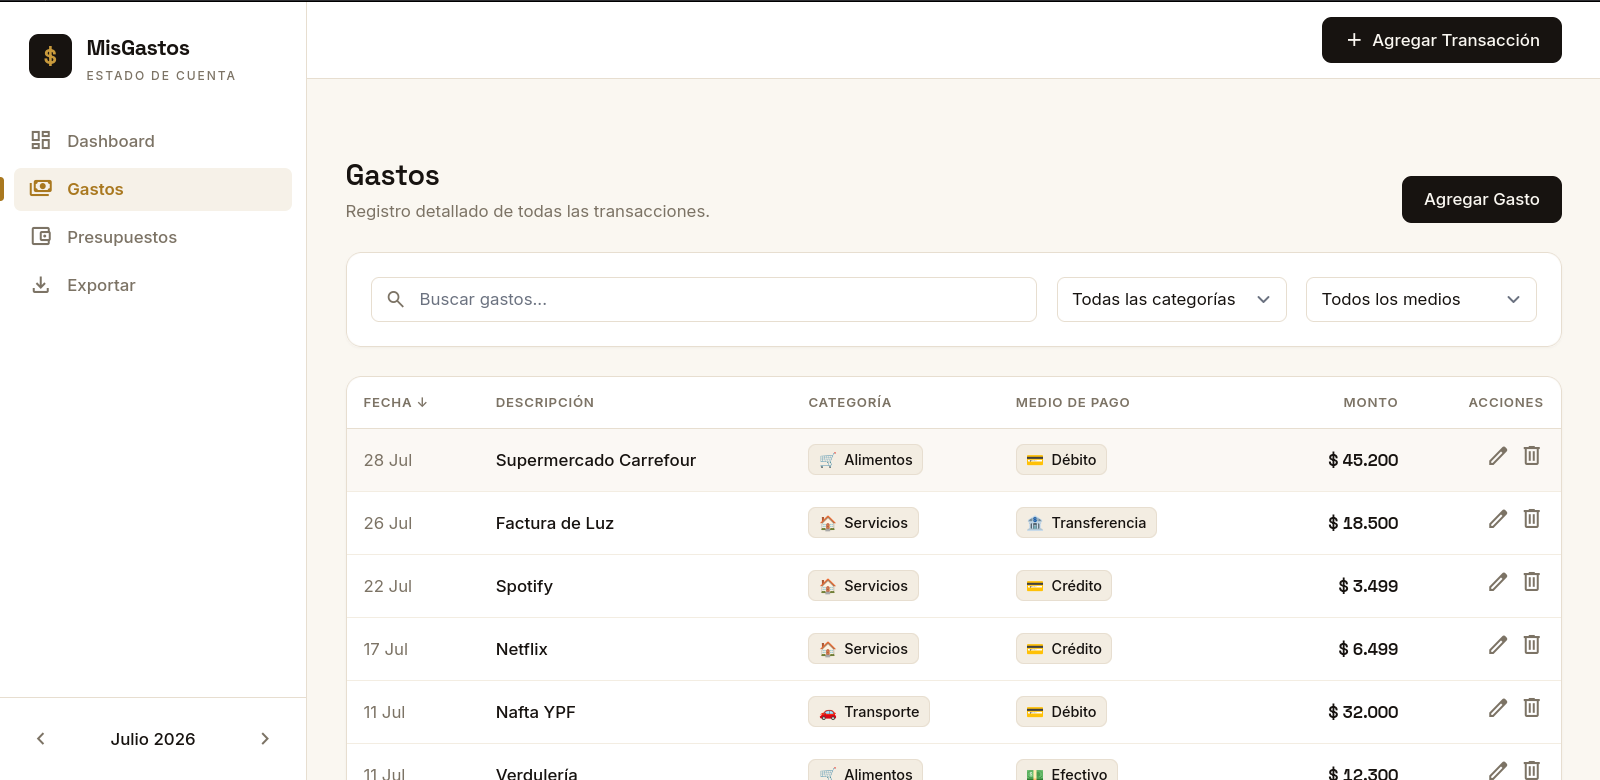This screenshot has height=780, width=1600.
Task: Click the $ 18.500 amount
Action: pos(1363,523)
